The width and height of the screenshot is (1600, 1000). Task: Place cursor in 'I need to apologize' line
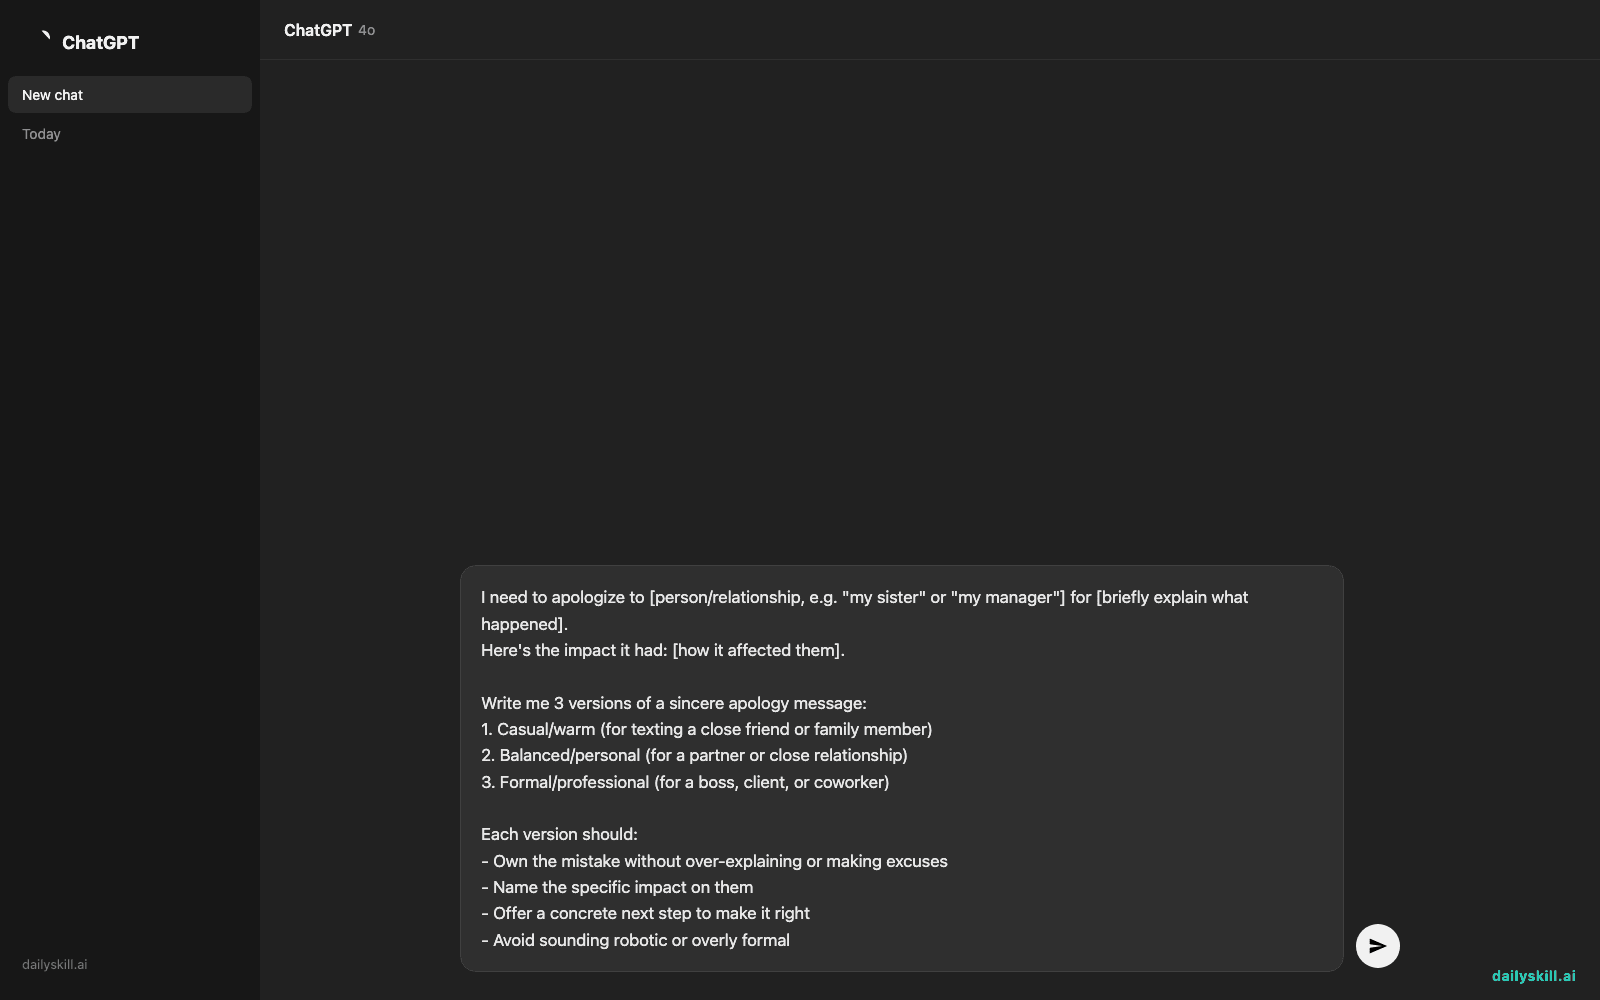tap(864, 597)
